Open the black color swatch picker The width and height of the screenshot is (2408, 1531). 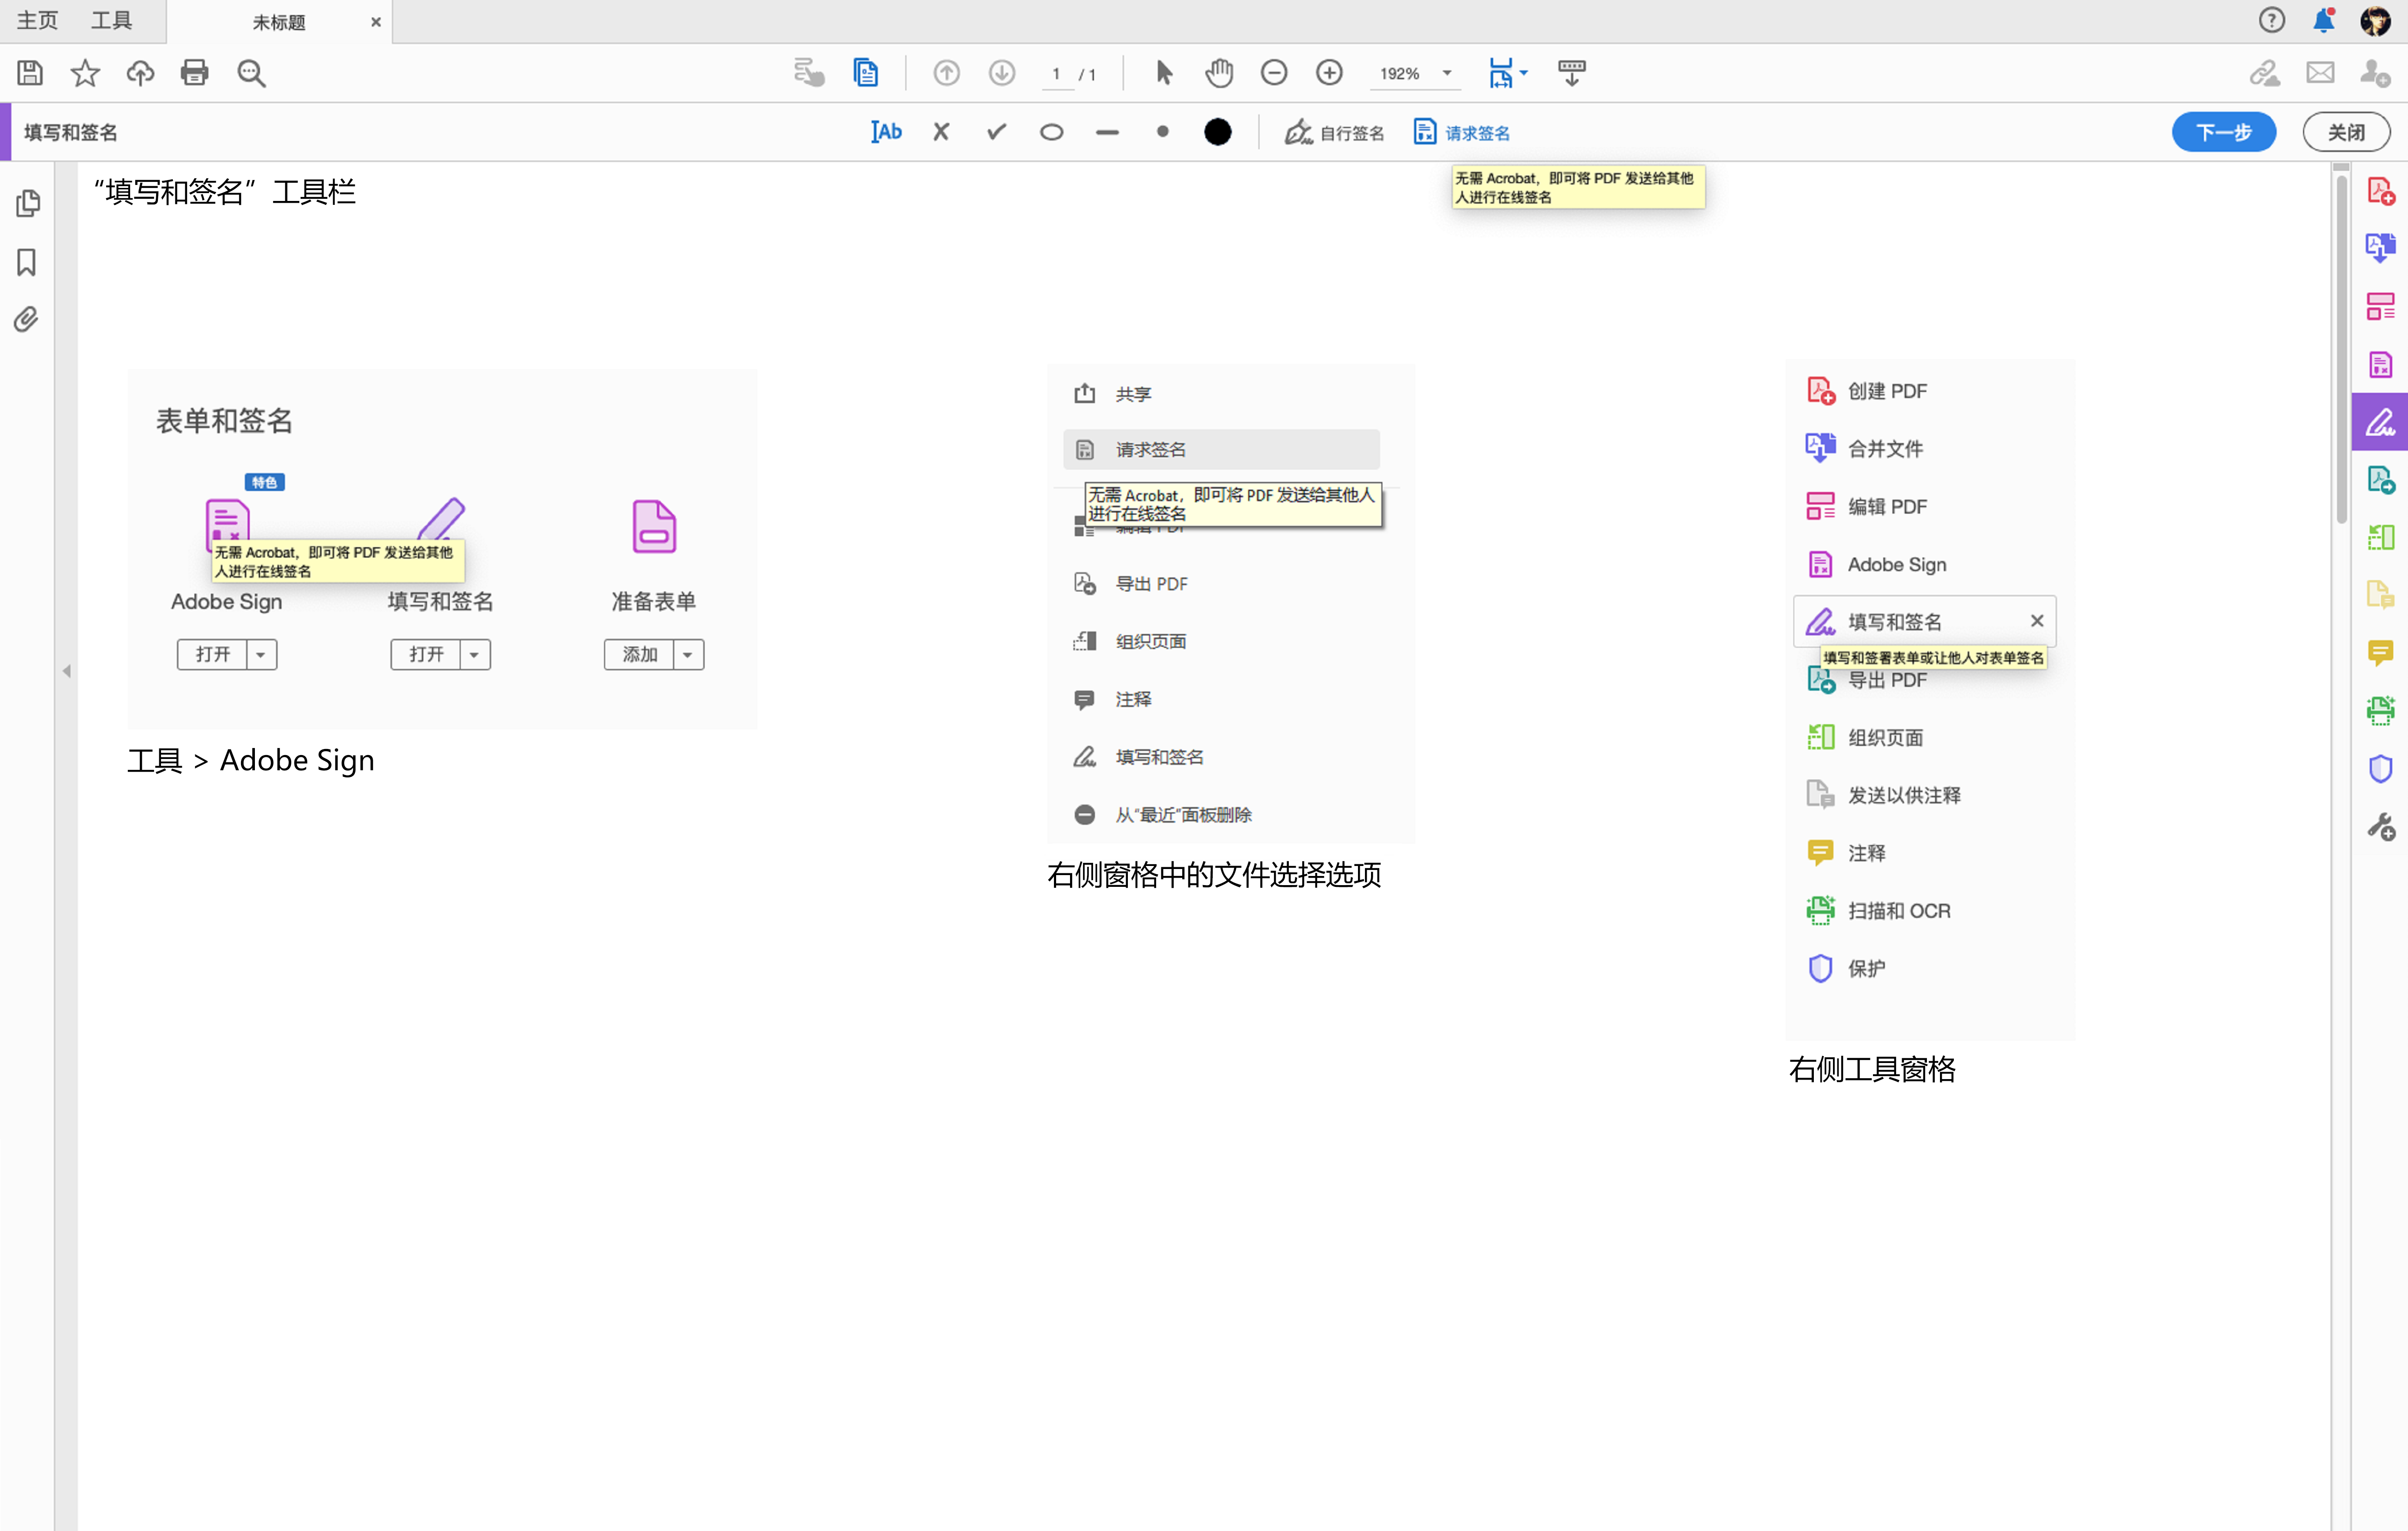tap(1218, 132)
